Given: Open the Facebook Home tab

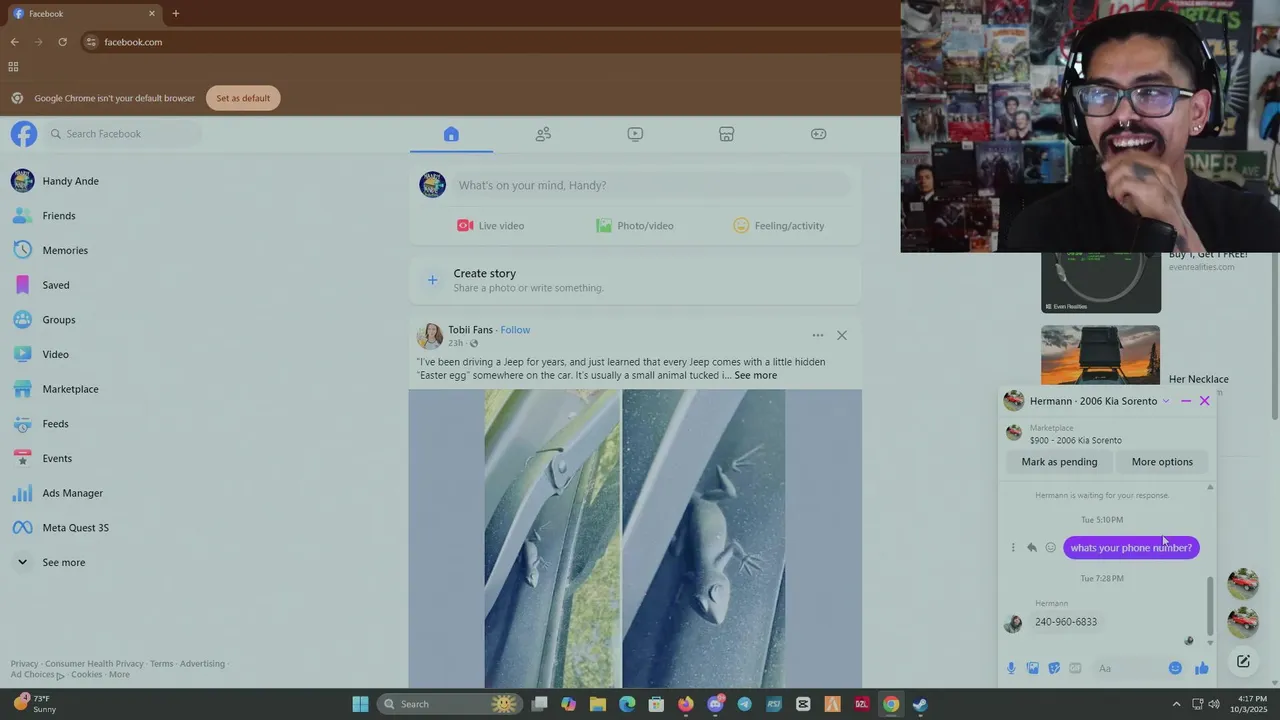Looking at the screenshot, I should click(x=451, y=134).
